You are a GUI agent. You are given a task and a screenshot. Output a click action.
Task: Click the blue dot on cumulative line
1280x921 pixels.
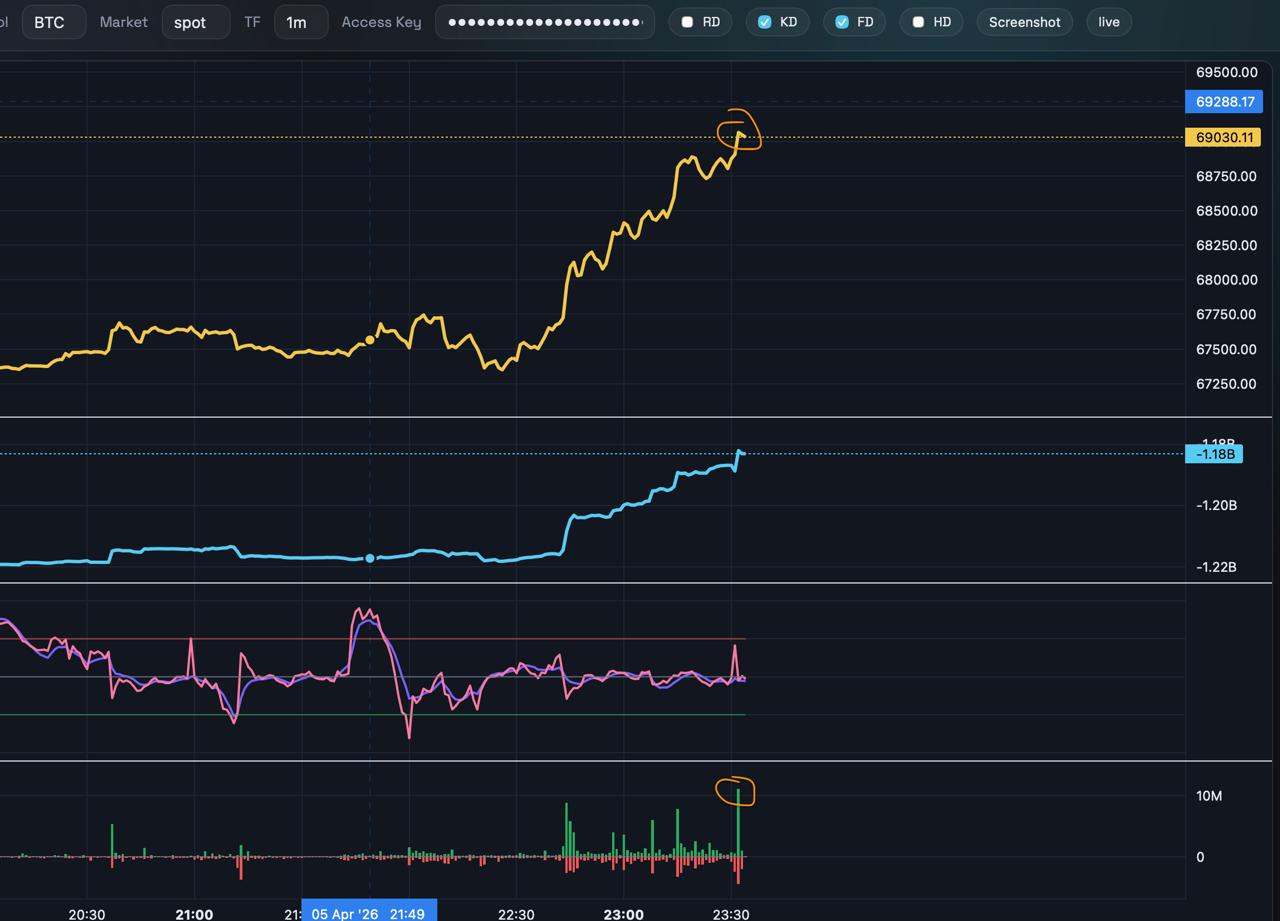point(370,558)
